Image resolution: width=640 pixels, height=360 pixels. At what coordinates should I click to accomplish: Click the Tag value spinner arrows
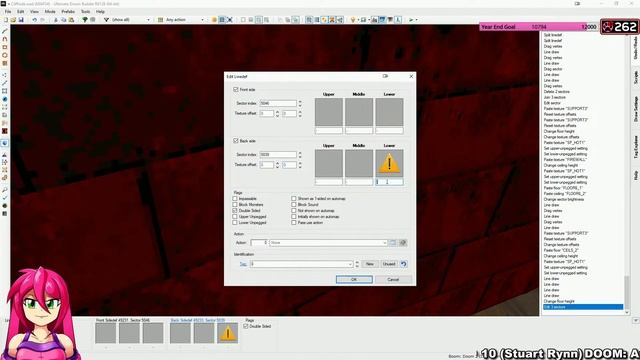[357, 264]
